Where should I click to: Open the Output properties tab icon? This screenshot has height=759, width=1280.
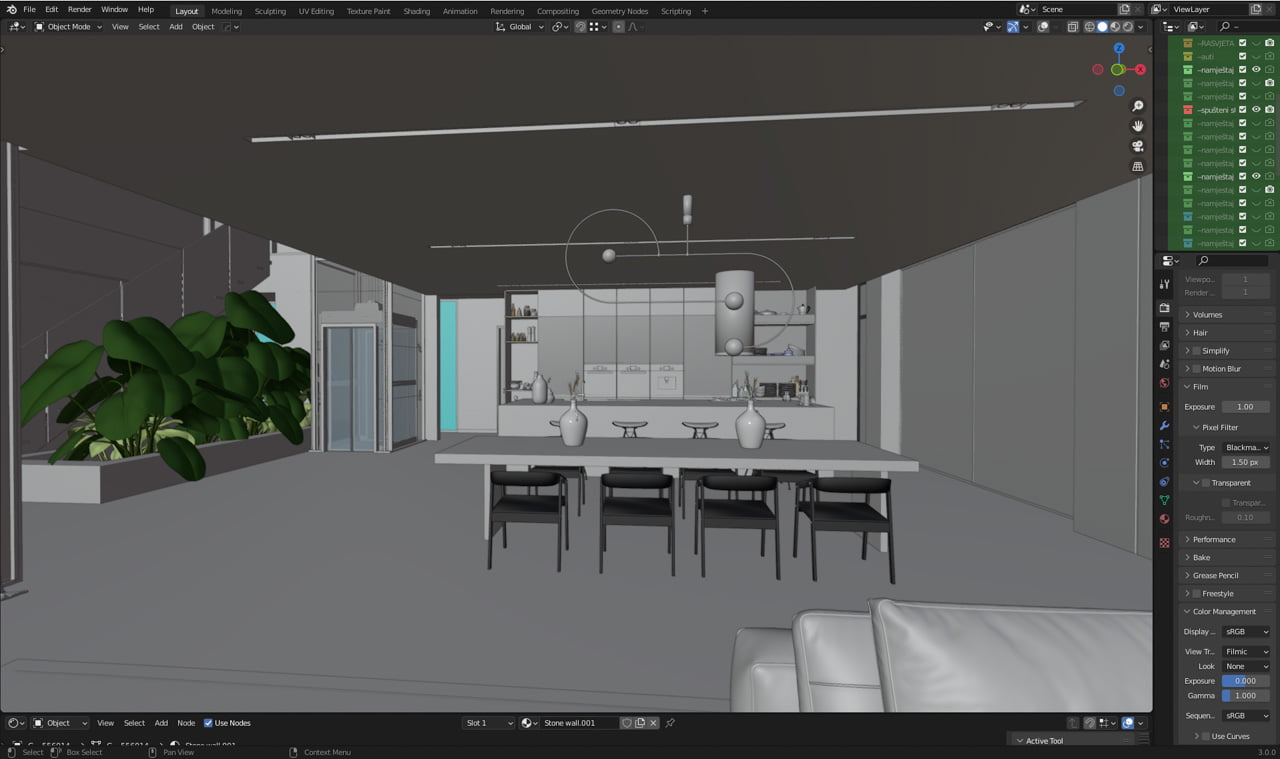point(1164,327)
